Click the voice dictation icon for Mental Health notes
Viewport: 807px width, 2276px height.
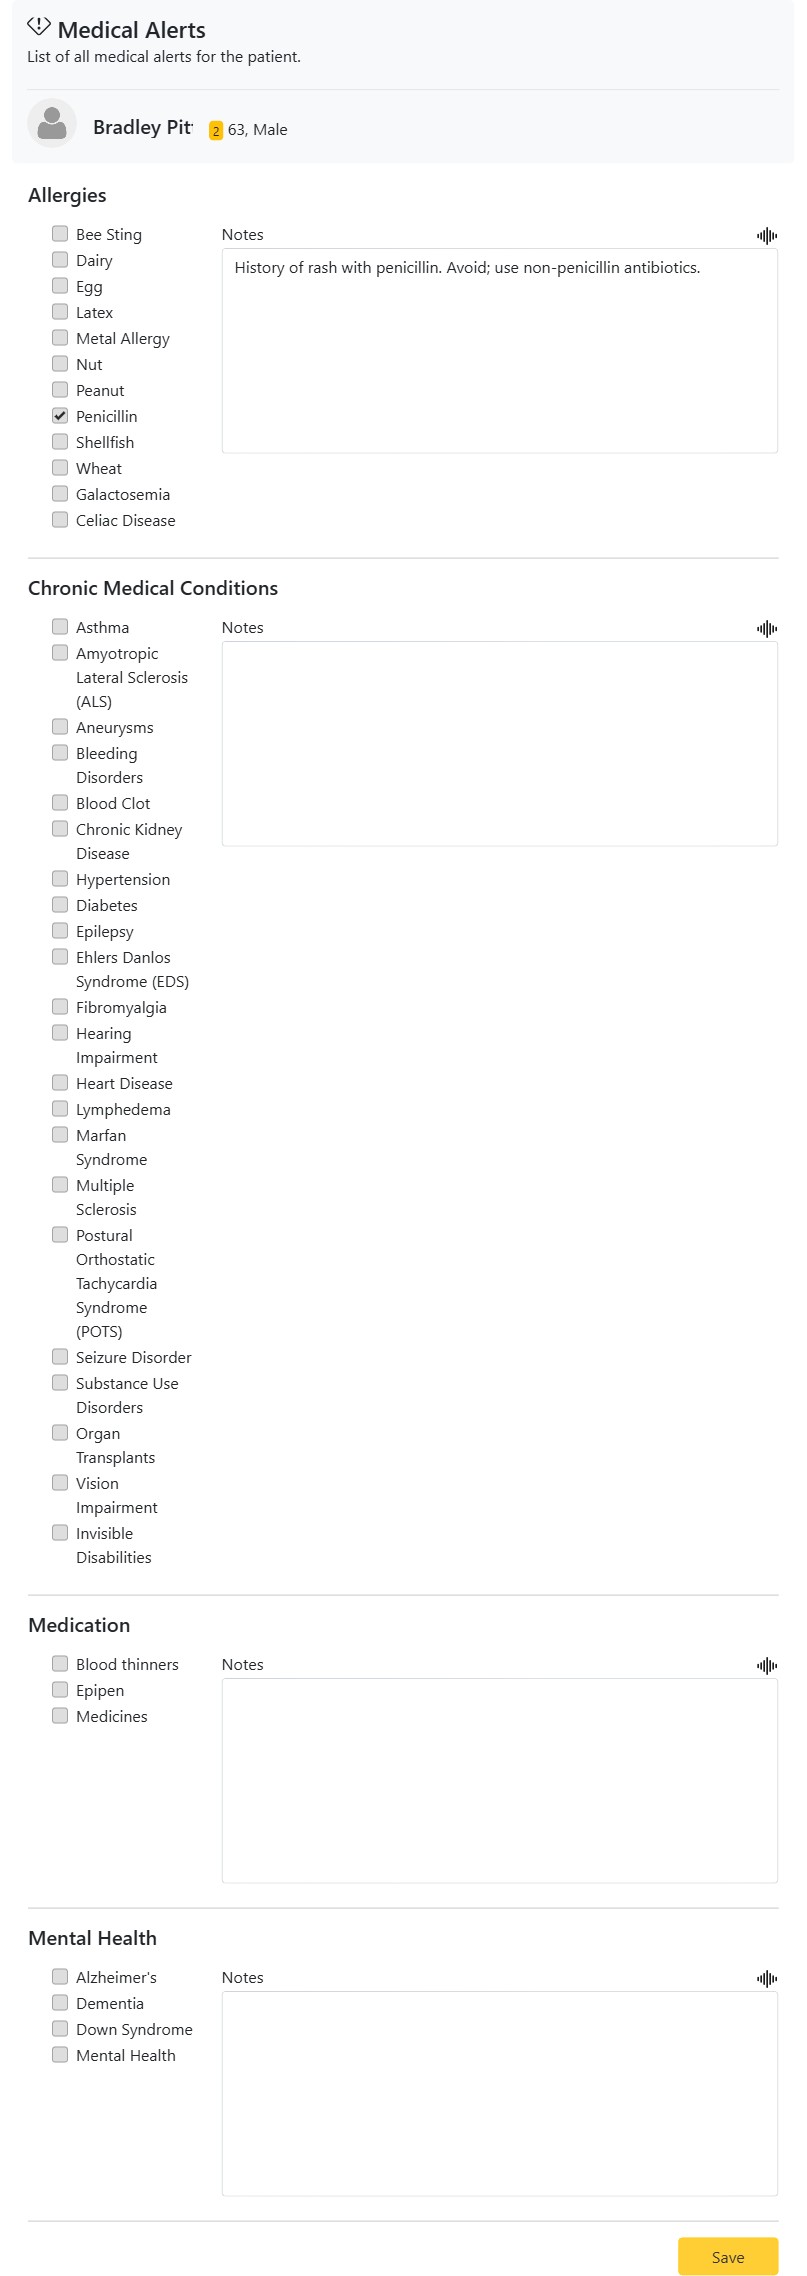tap(767, 1979)
